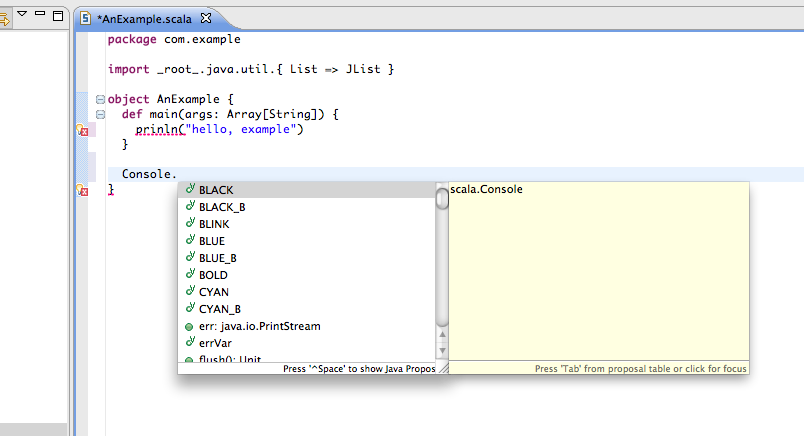Image resolution: width=804 pixels, height=436 pixels.
Task: Collapse the def main method fold
Action: [x=99, y=115]
